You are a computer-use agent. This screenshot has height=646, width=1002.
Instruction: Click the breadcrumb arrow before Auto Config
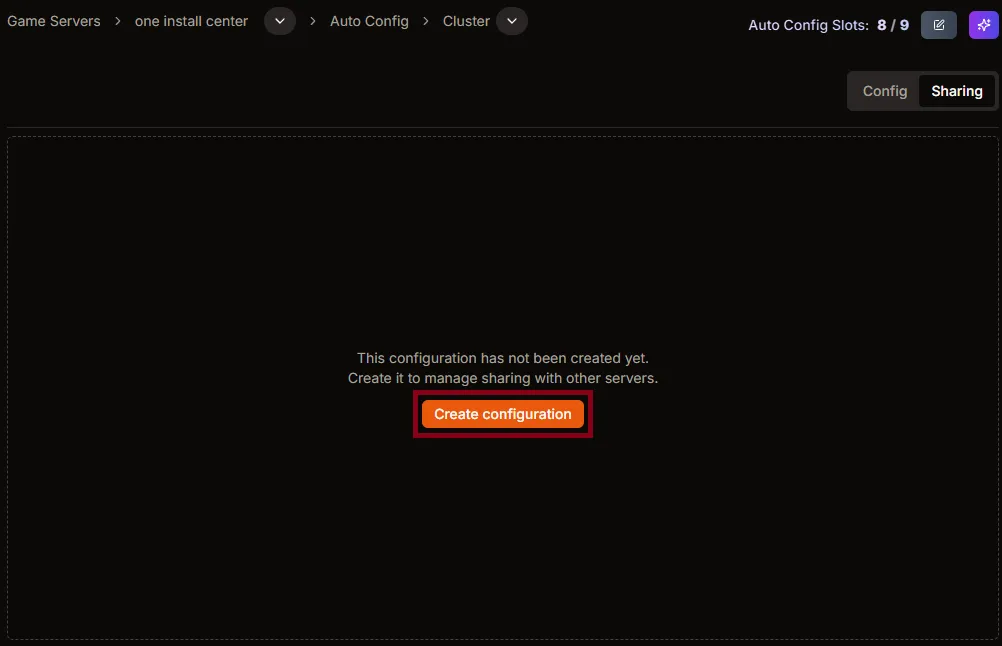click(313, 21)
